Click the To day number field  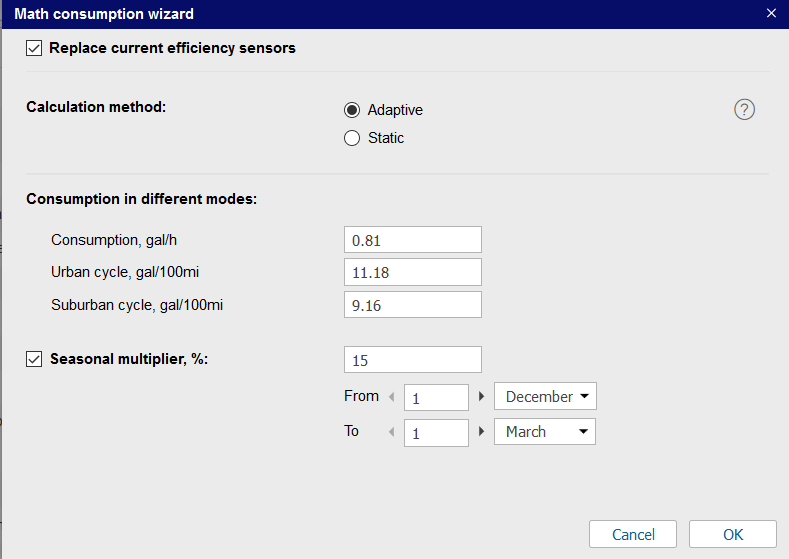coord(436,433)
